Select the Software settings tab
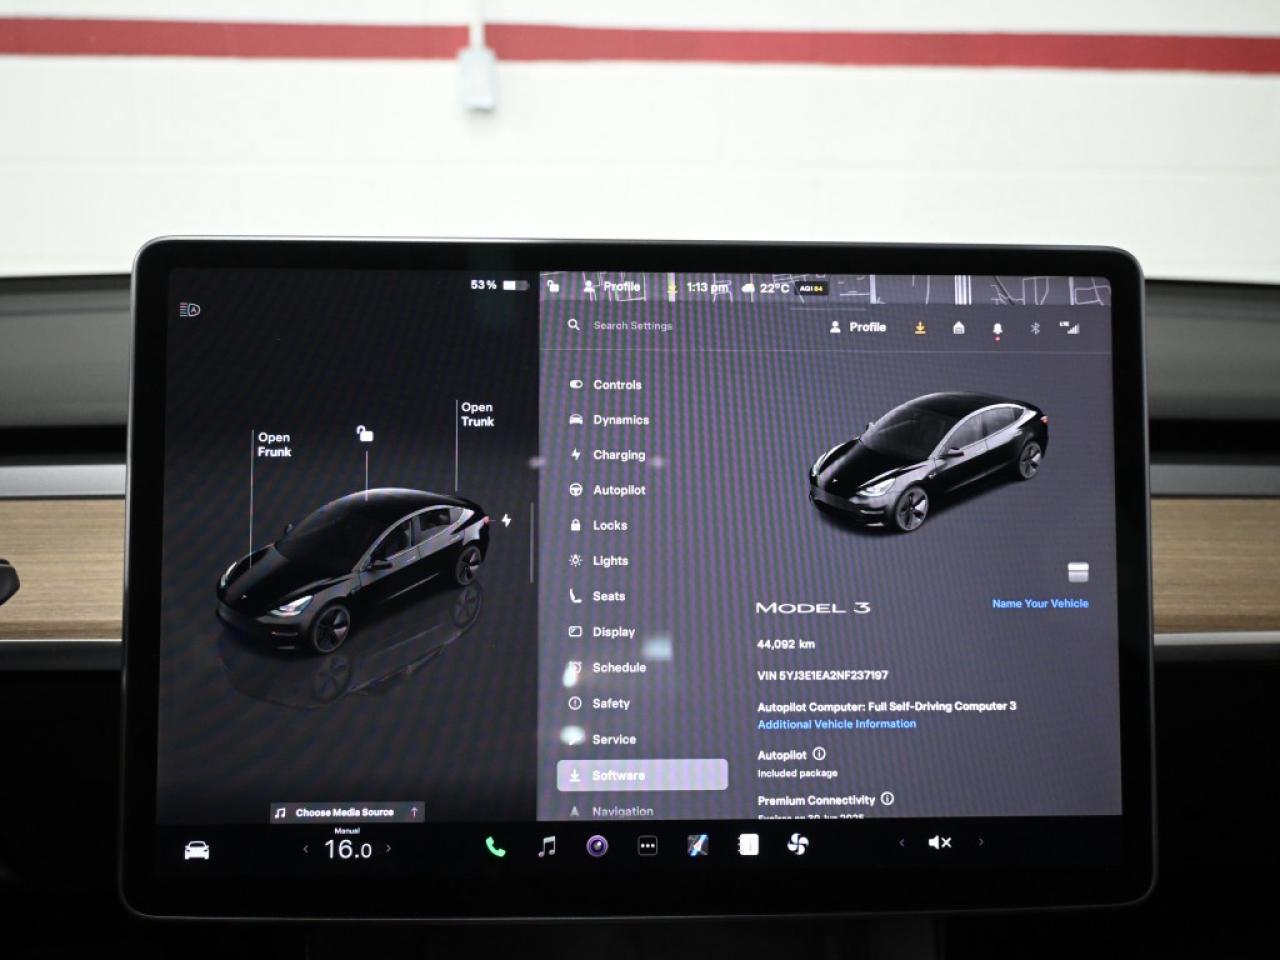This screenshot has width=1280, height=960. point(642,775)
